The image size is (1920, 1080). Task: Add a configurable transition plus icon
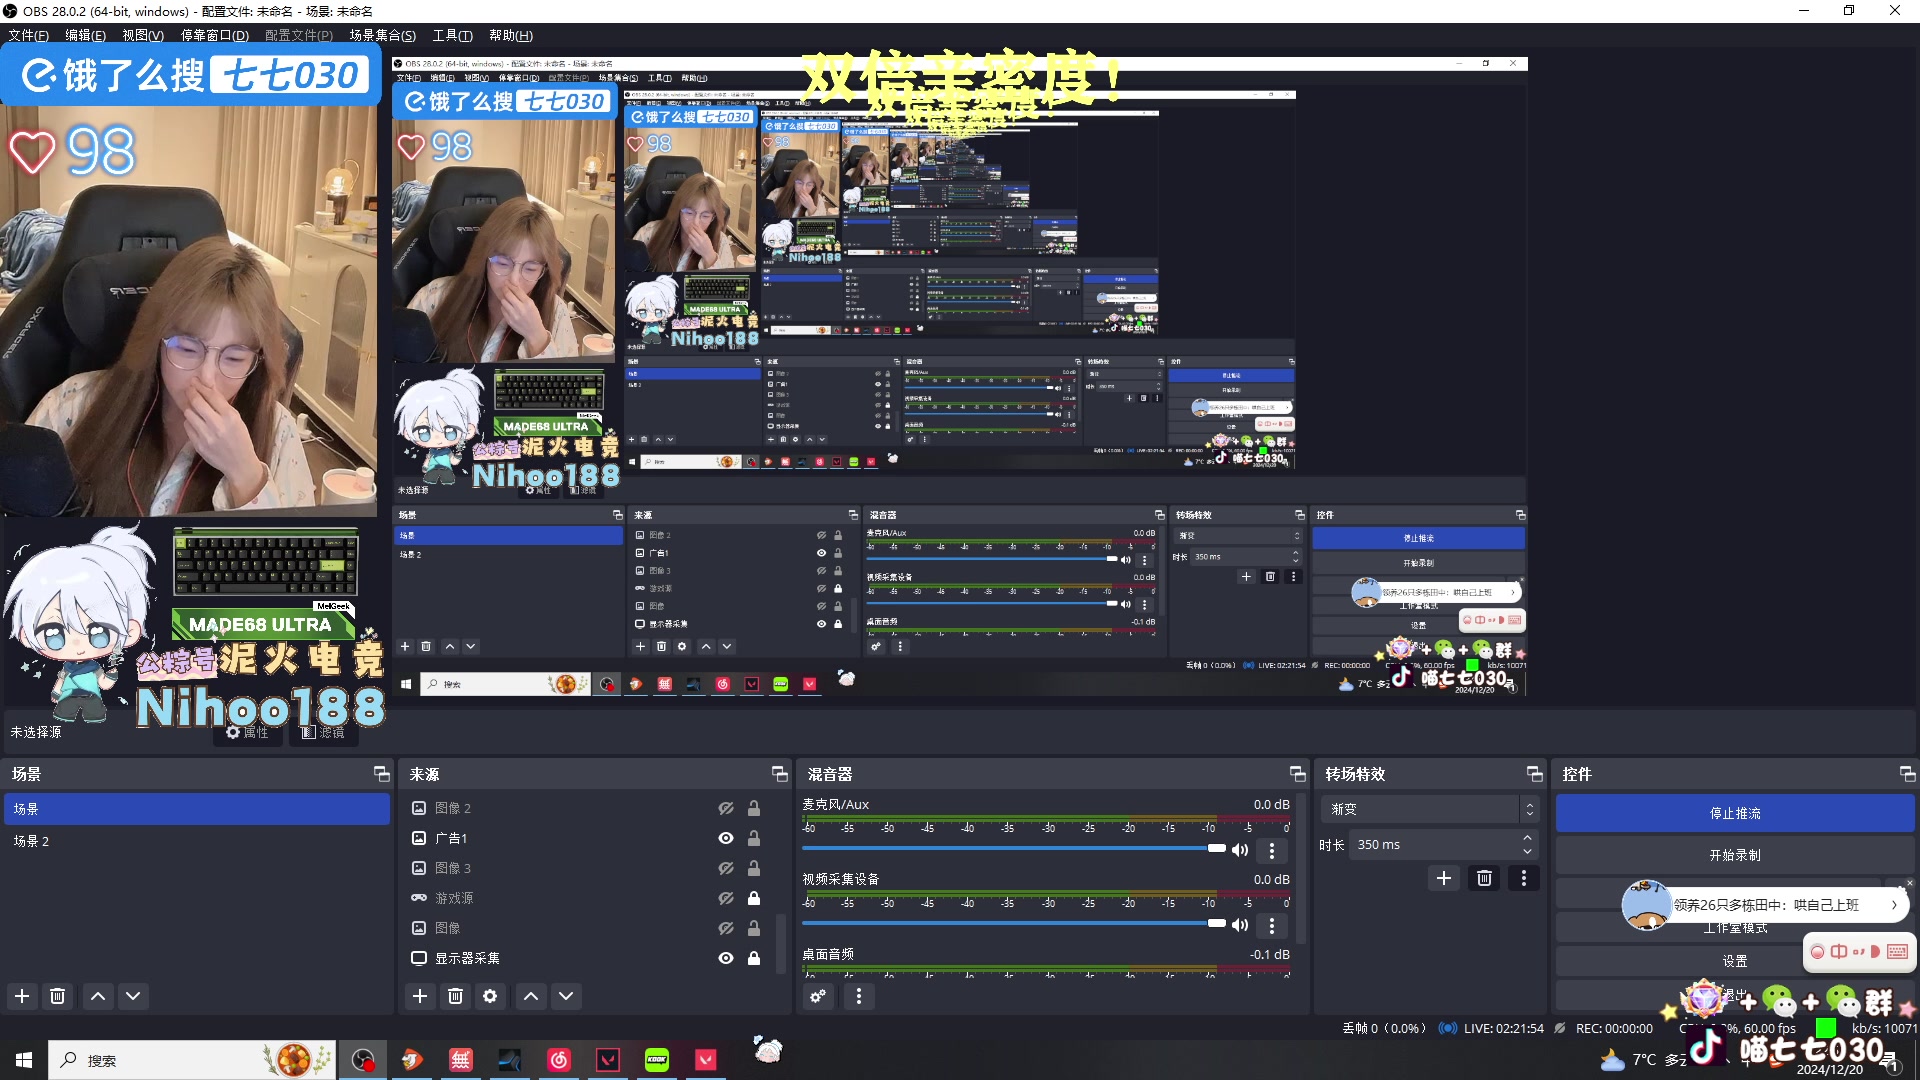coord(1444,878)
